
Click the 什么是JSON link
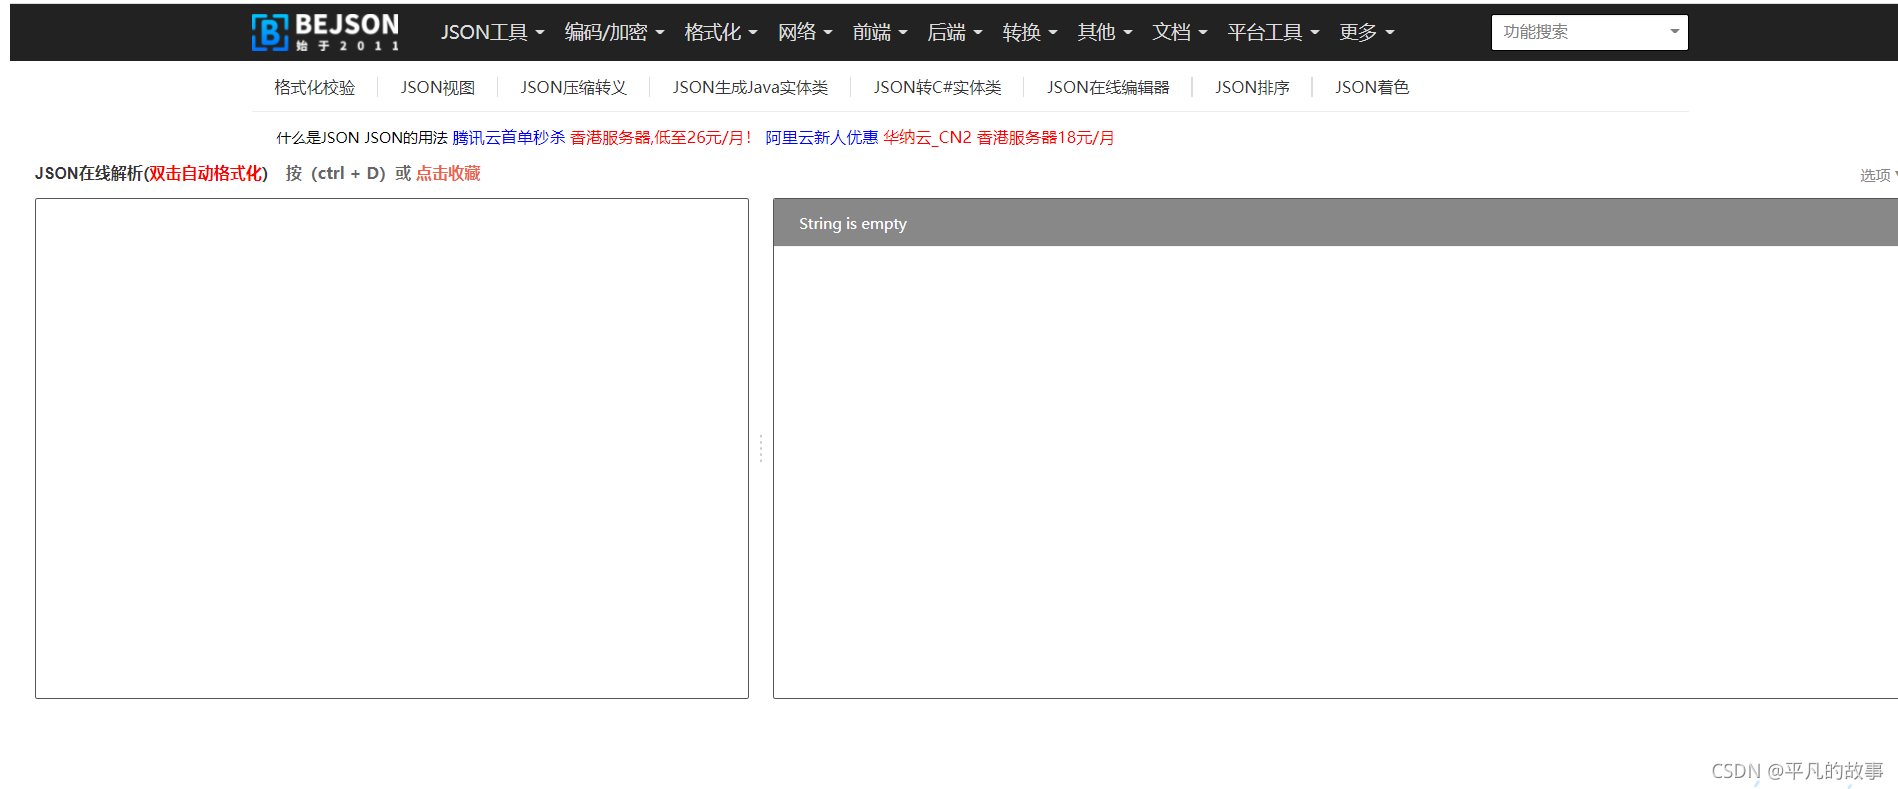pos(318,138)
